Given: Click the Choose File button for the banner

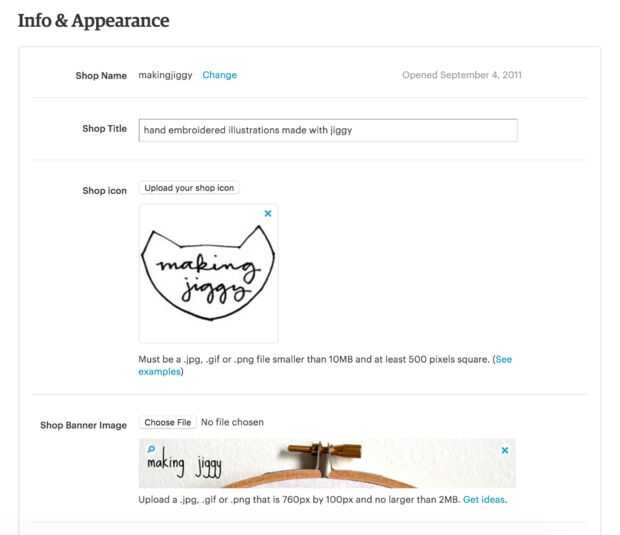Looking at the screenshot, I should click(167, 423).
